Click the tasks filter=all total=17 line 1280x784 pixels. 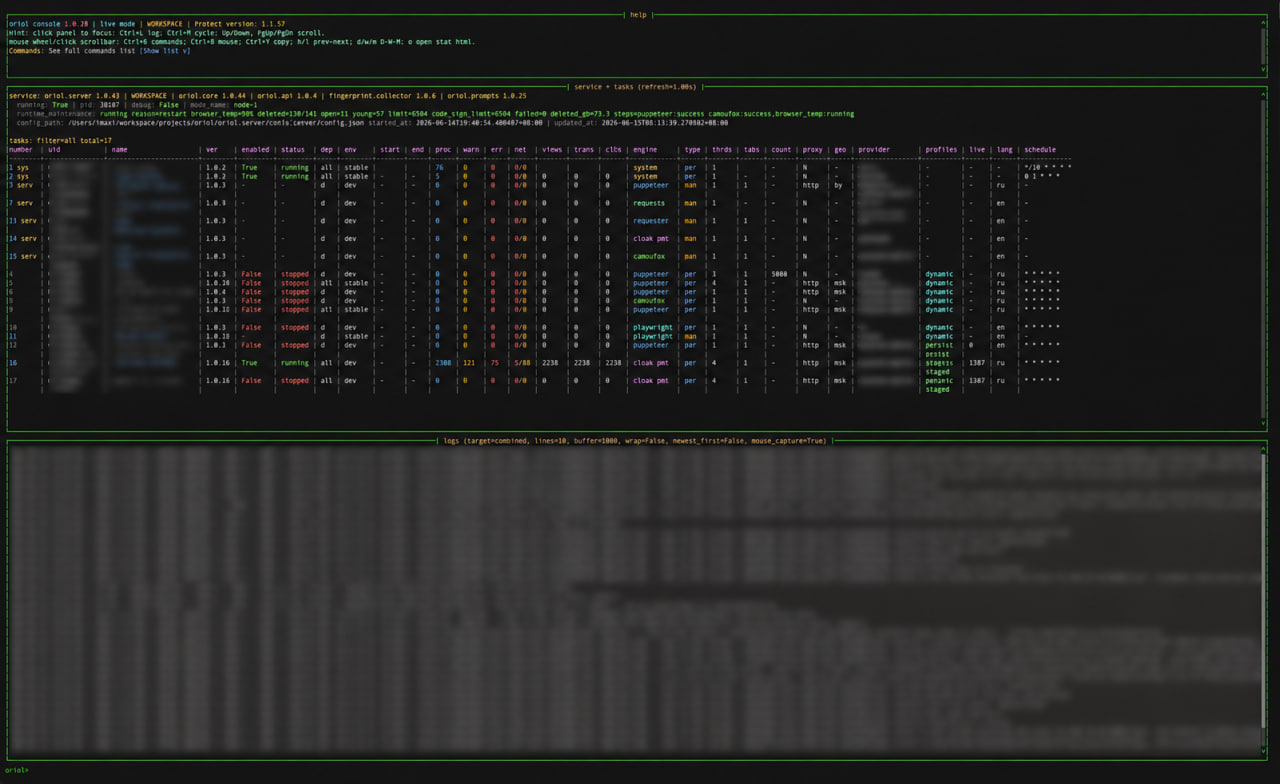point(60,141)
